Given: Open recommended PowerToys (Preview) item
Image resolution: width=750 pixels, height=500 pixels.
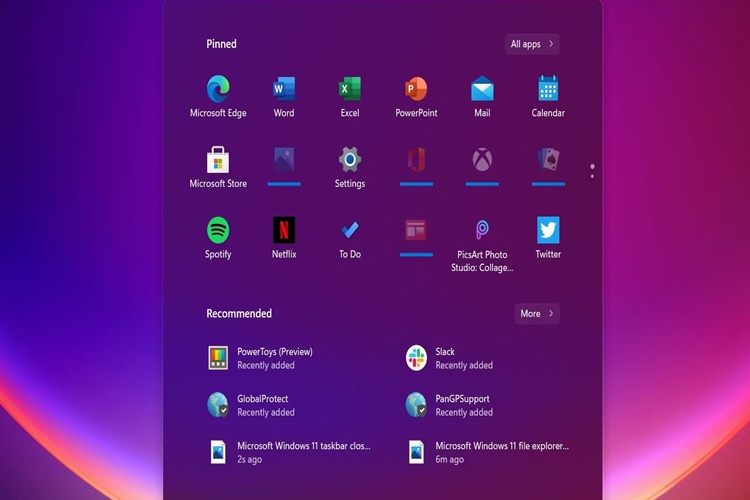Looking at the screenshot, I should pos(261,358).
